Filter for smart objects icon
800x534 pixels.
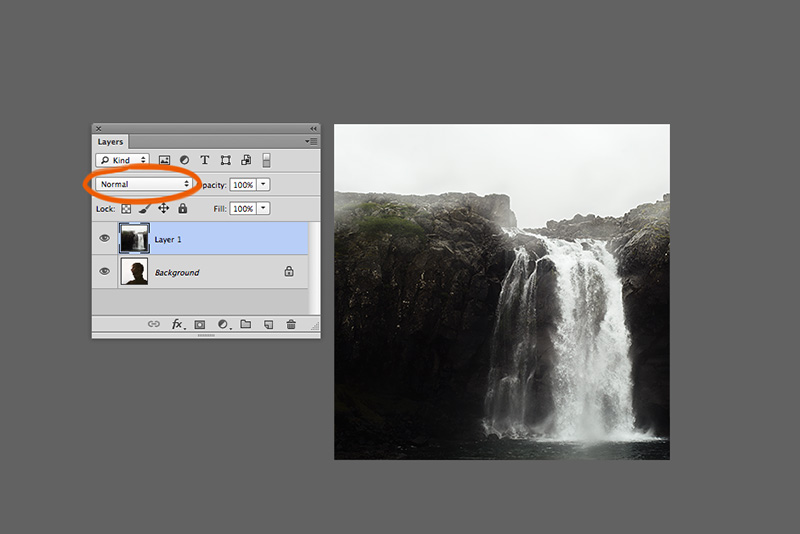[x=246, y=160]
